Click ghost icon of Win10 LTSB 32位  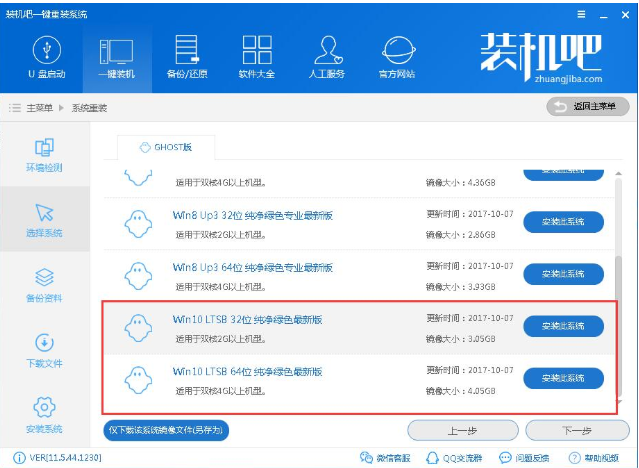click(x=138, y=328)
